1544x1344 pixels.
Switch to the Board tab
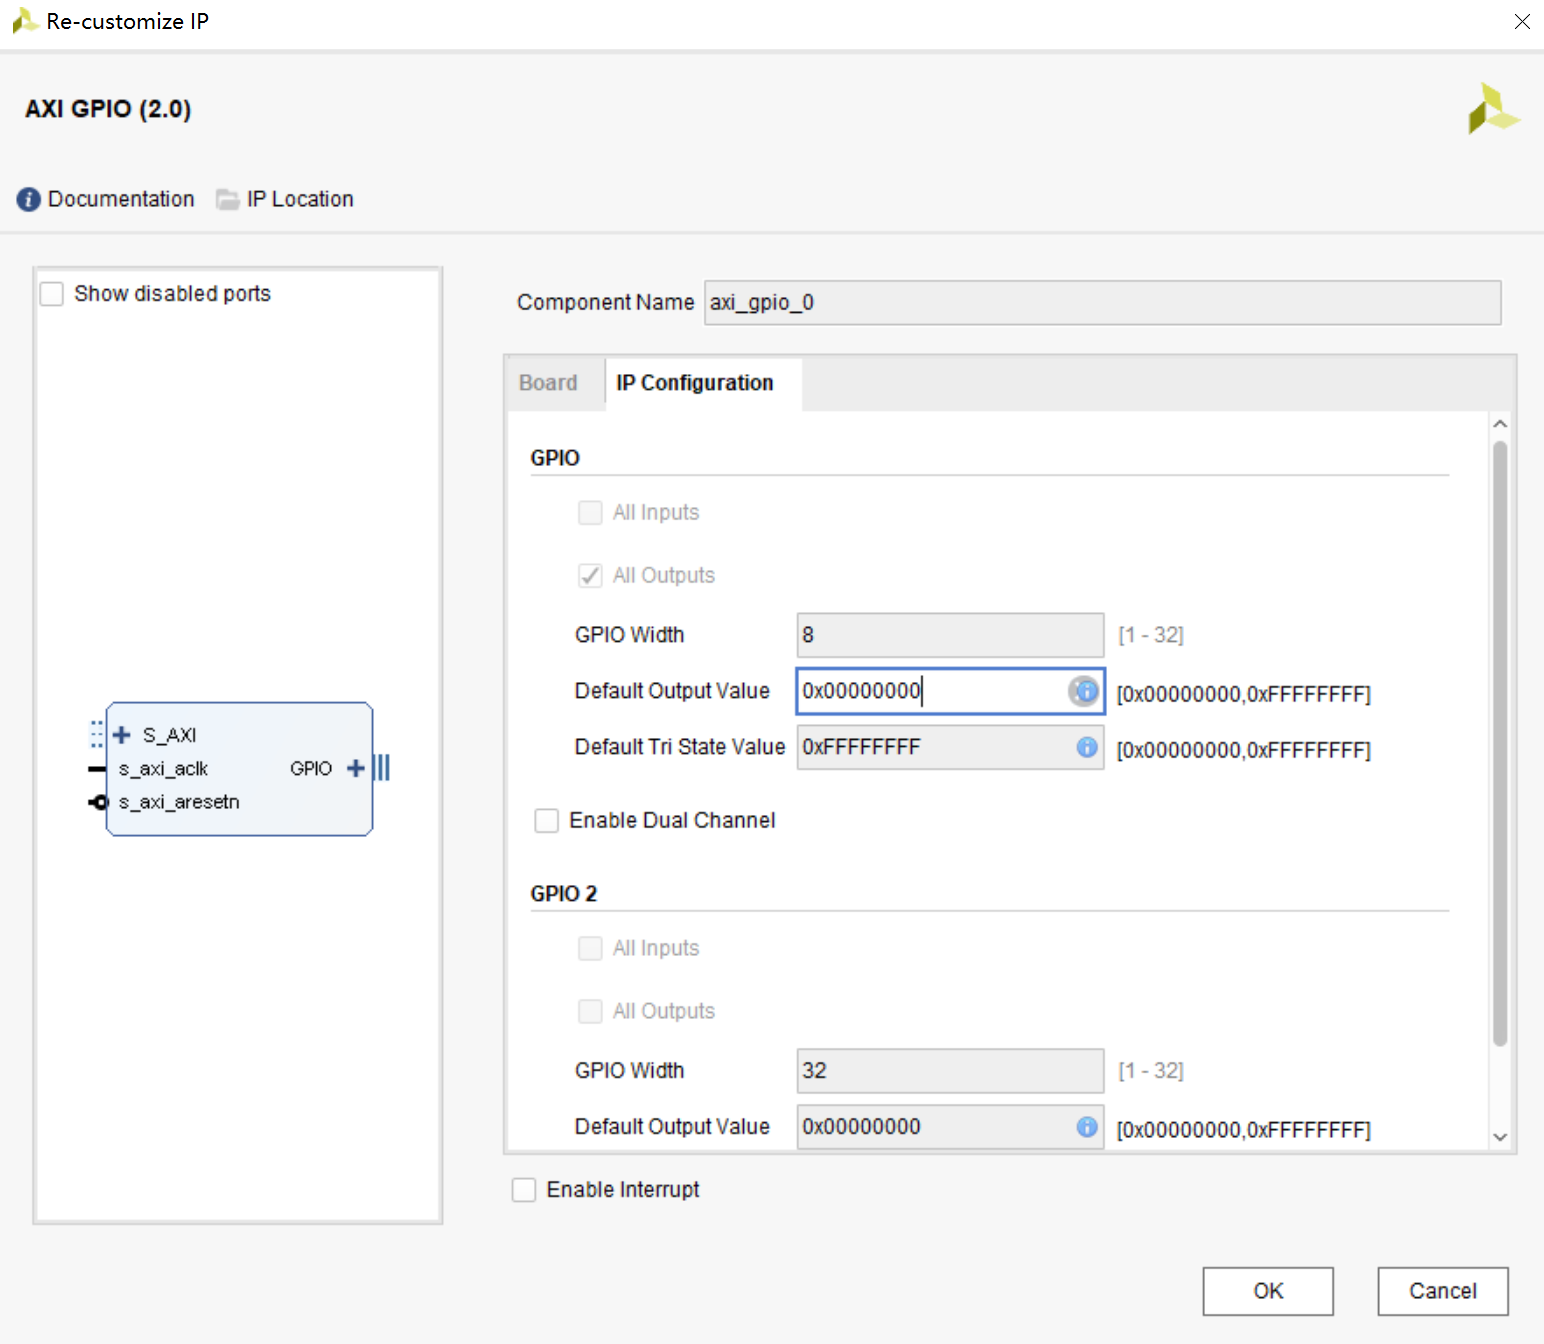(548, 383)
